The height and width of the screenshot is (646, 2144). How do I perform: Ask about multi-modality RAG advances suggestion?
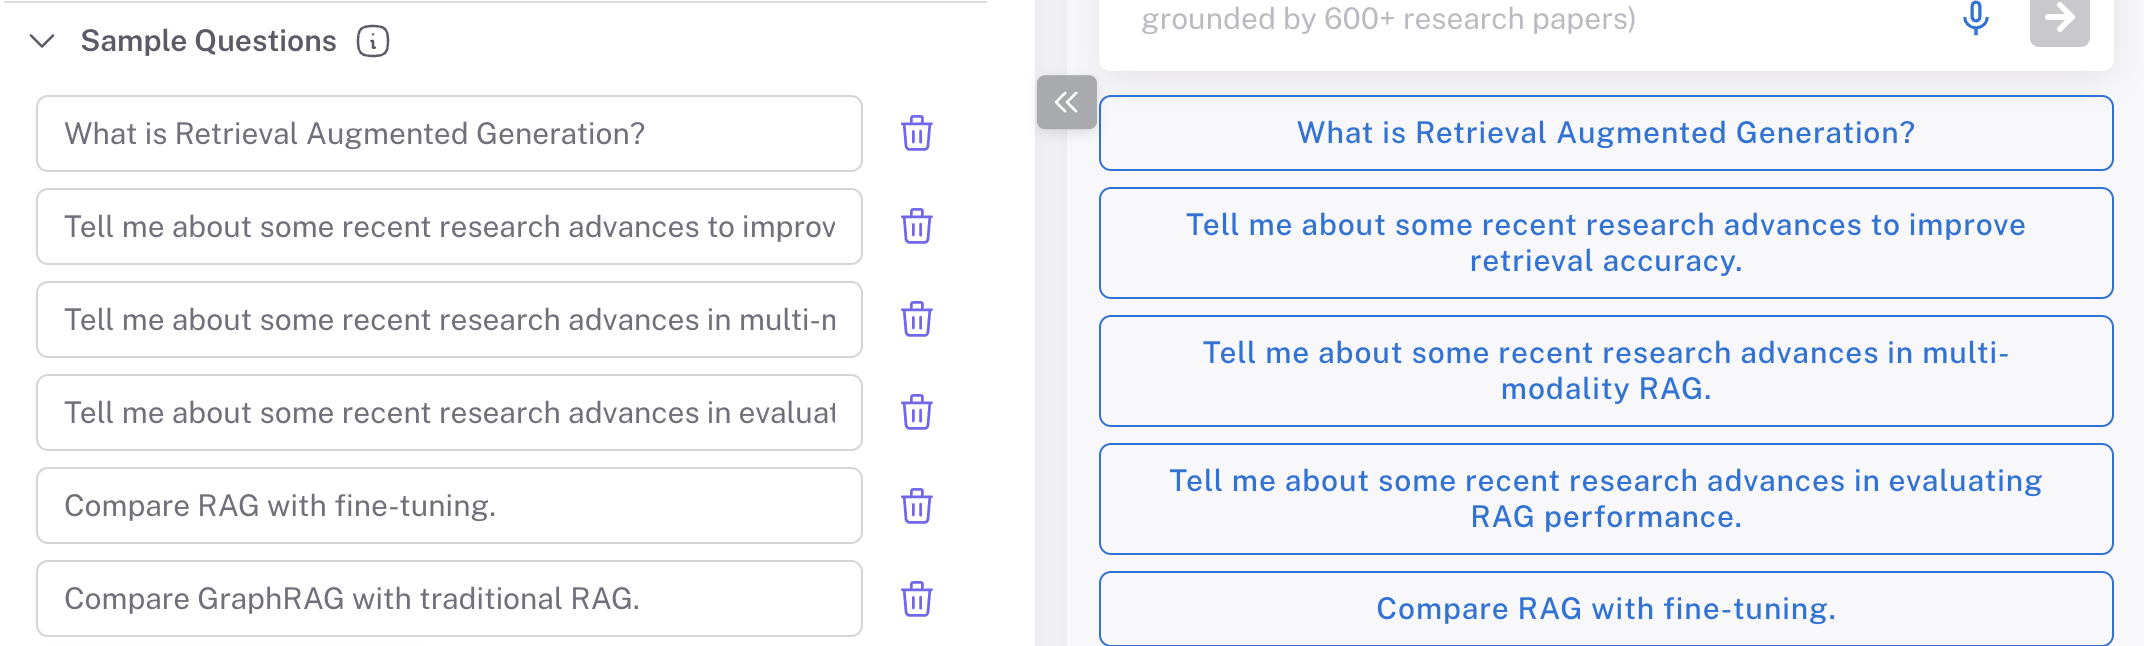pyautogui.click(x=1605, y=371)
